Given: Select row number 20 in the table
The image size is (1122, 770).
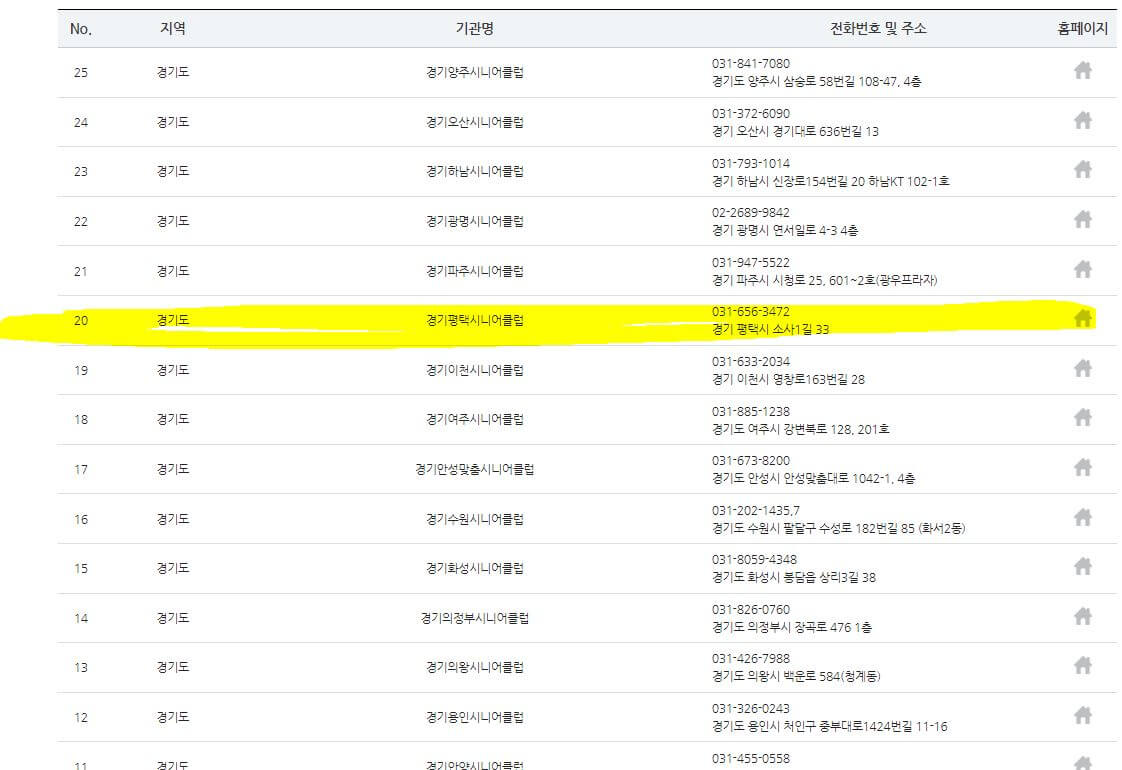Looking at the screenshot, I should click(82, 320).
